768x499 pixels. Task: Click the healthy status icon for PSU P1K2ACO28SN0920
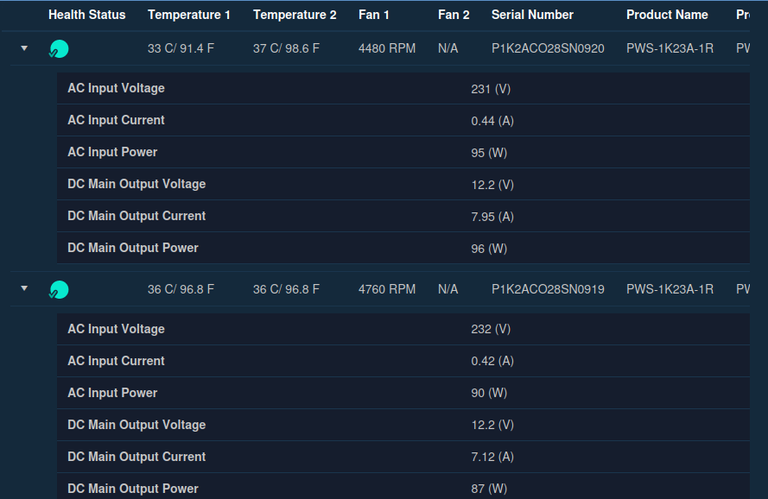click(59, 49)
